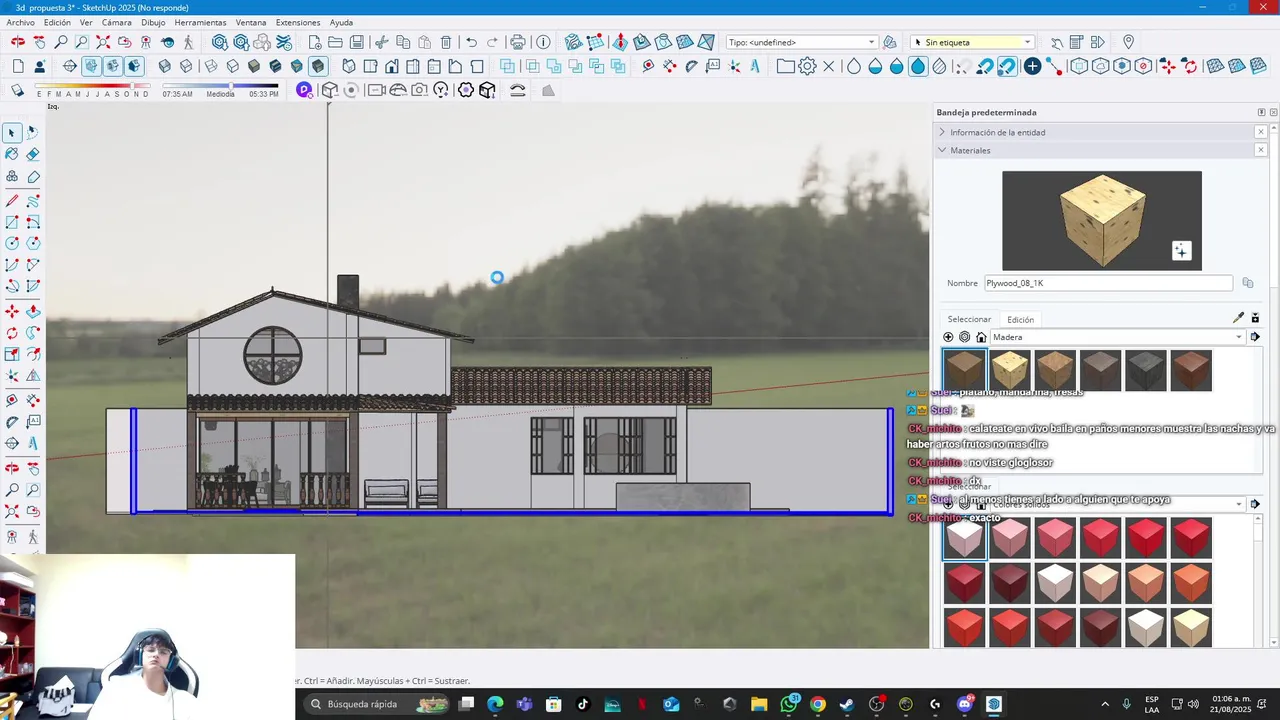Toggle X-Ray face style
1280x720 pixels.
(x=165, y=66)
